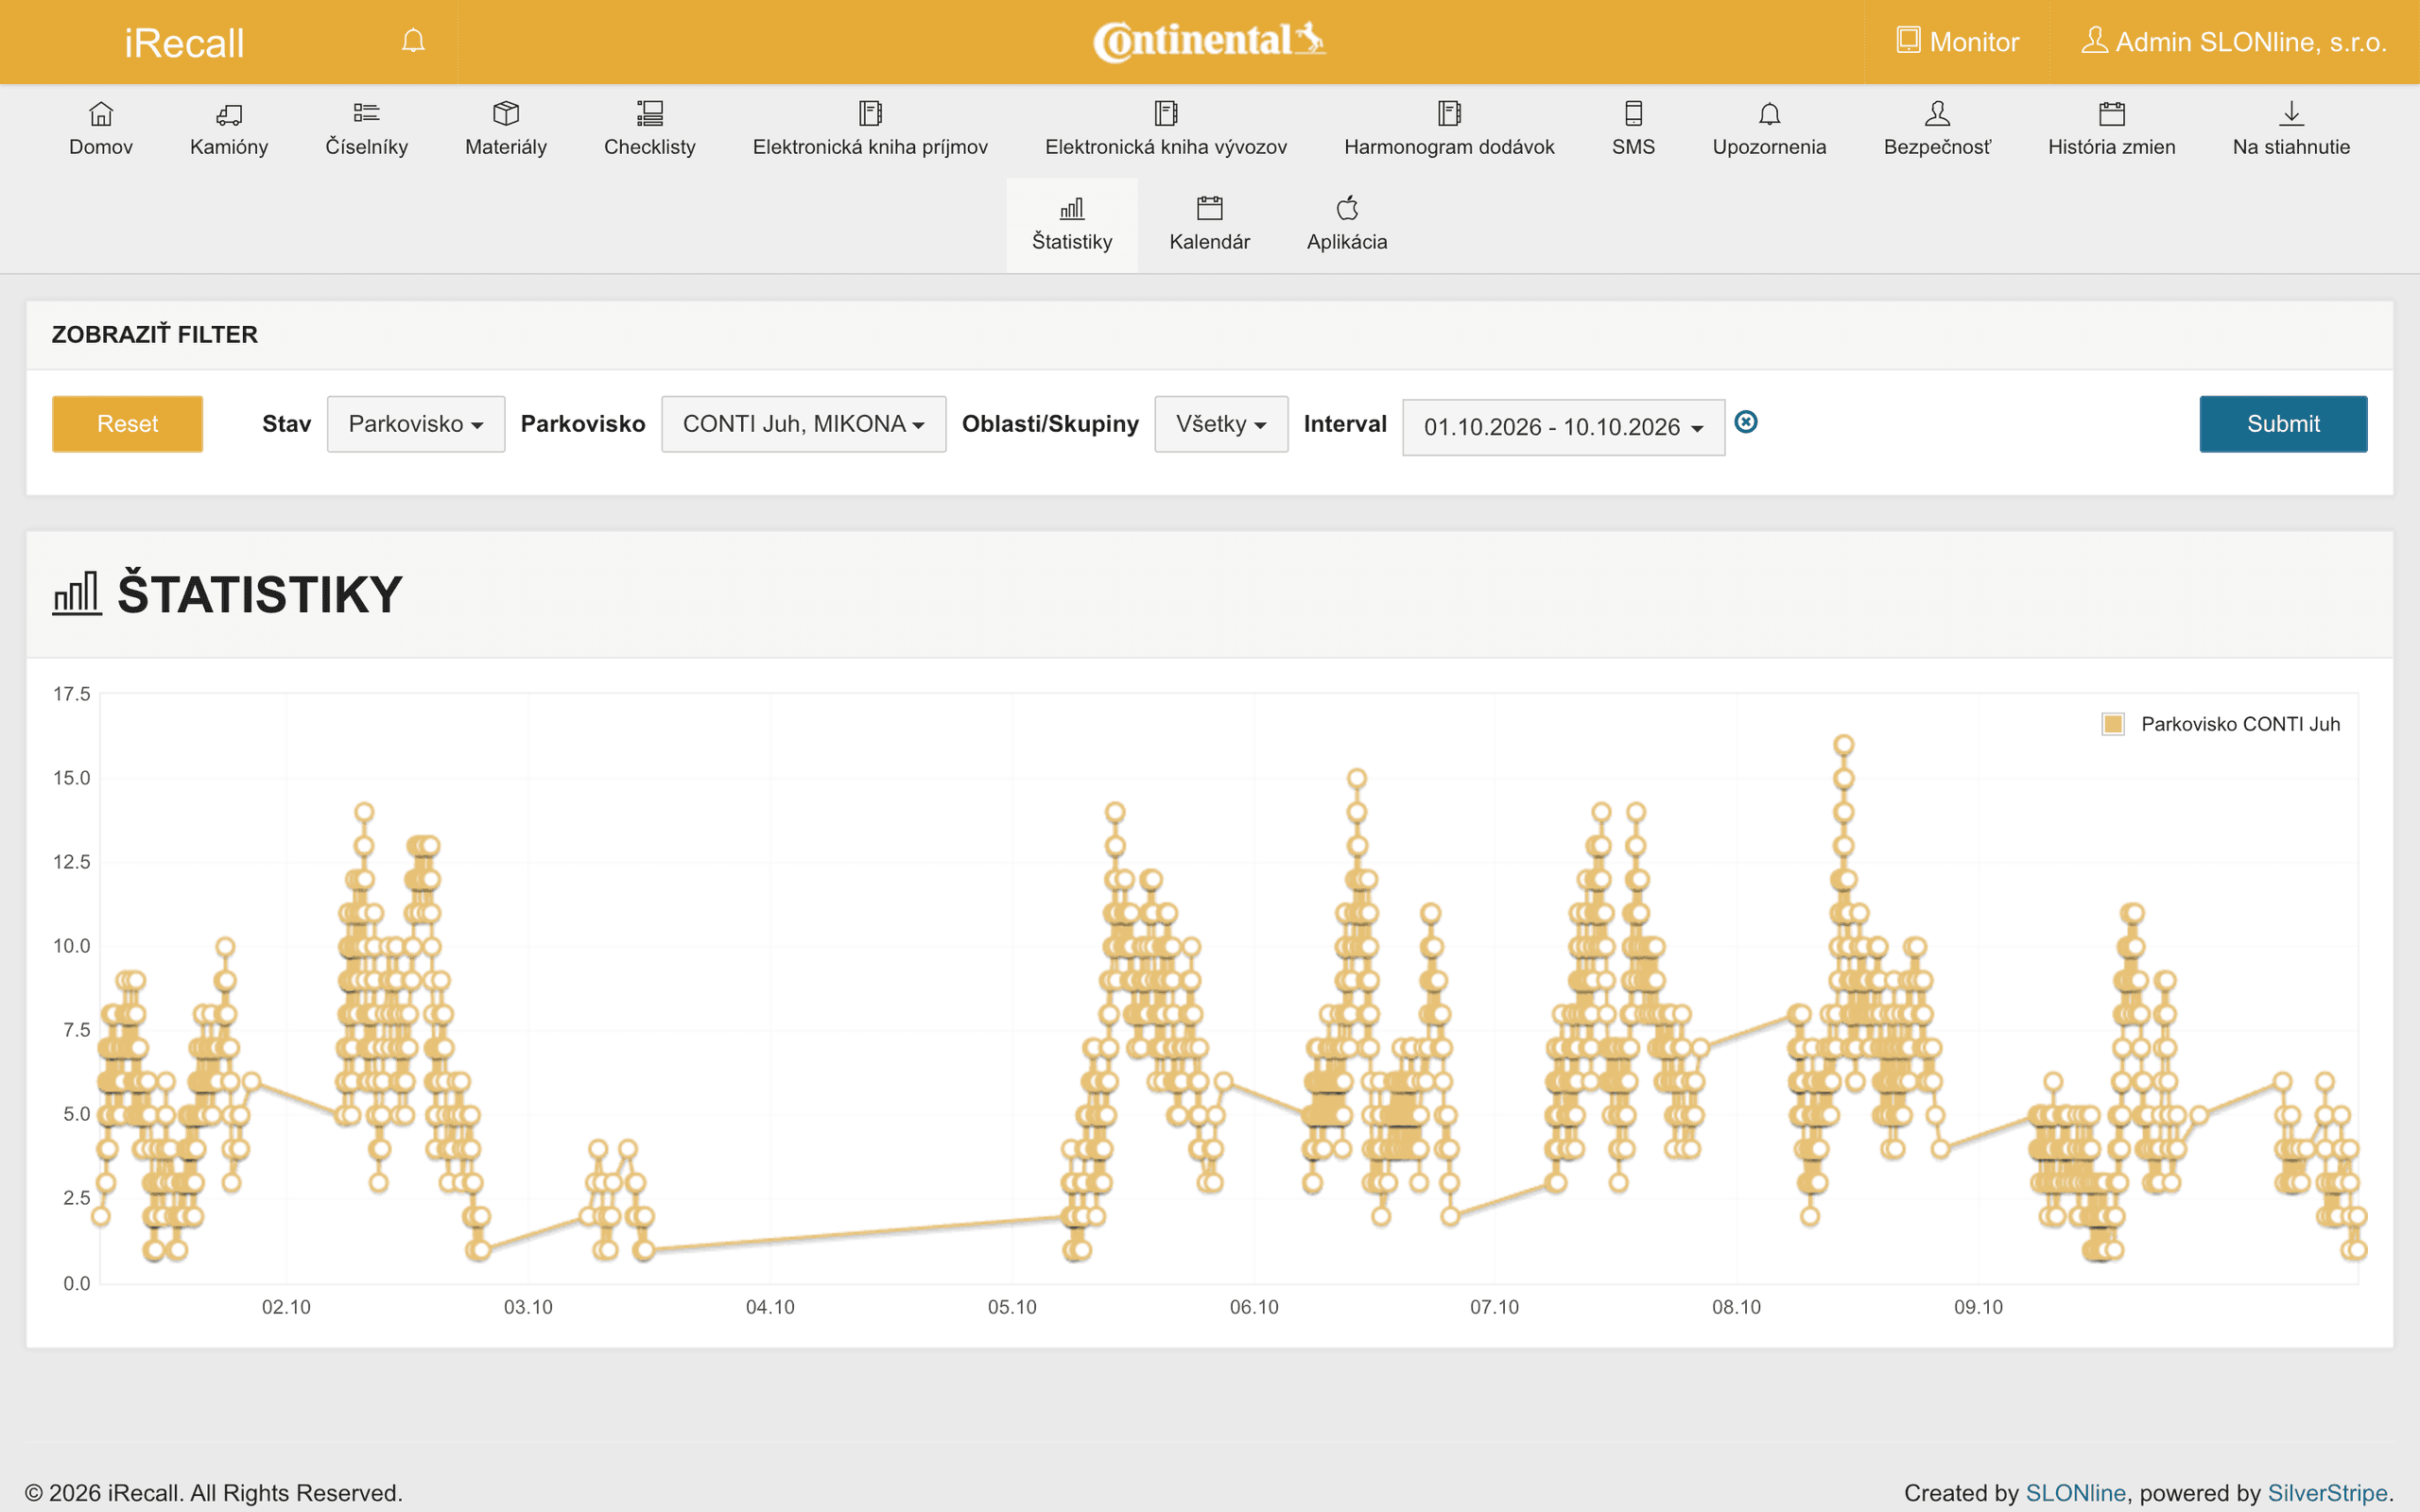The height and width of the screenshot is (1512, 2420).
Task: Open Elektronická kniha vývozov icon
Action: click(x=1166, y=113)
